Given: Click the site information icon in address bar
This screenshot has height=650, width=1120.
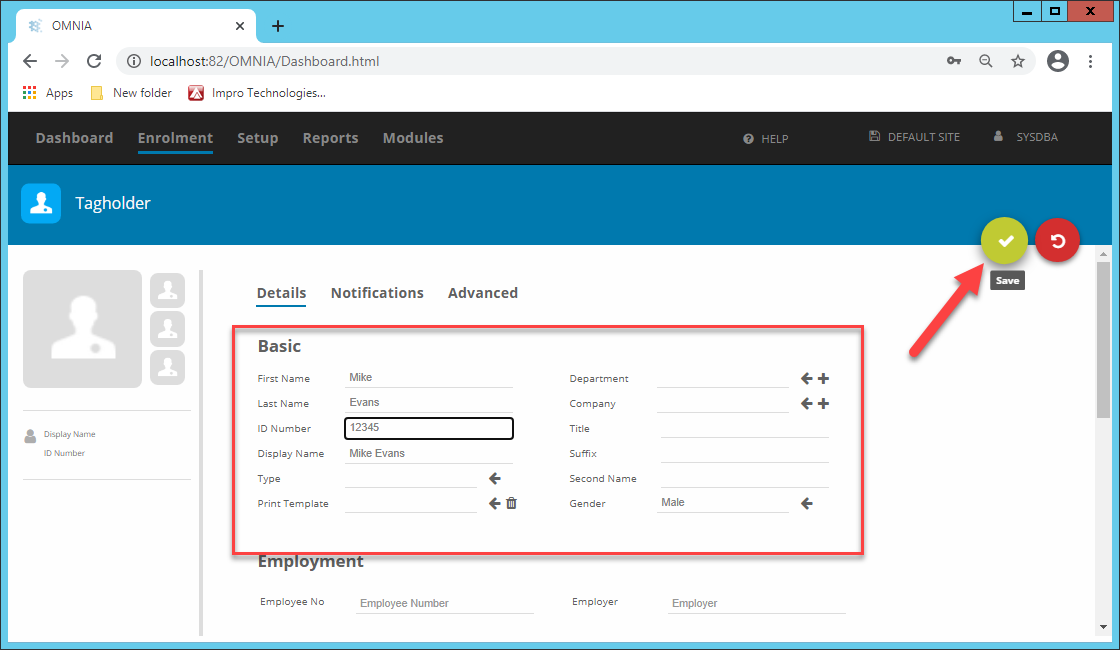Looking at the screenshot, I should coord(134,61).
